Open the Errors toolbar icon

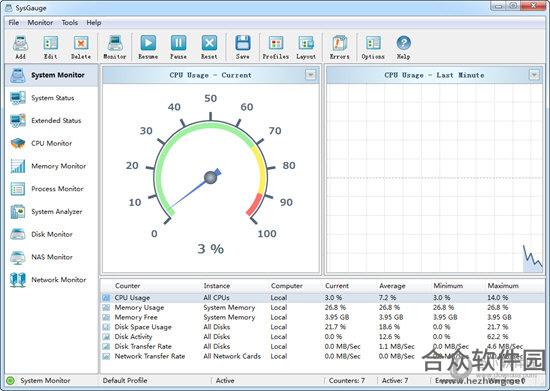340,47
